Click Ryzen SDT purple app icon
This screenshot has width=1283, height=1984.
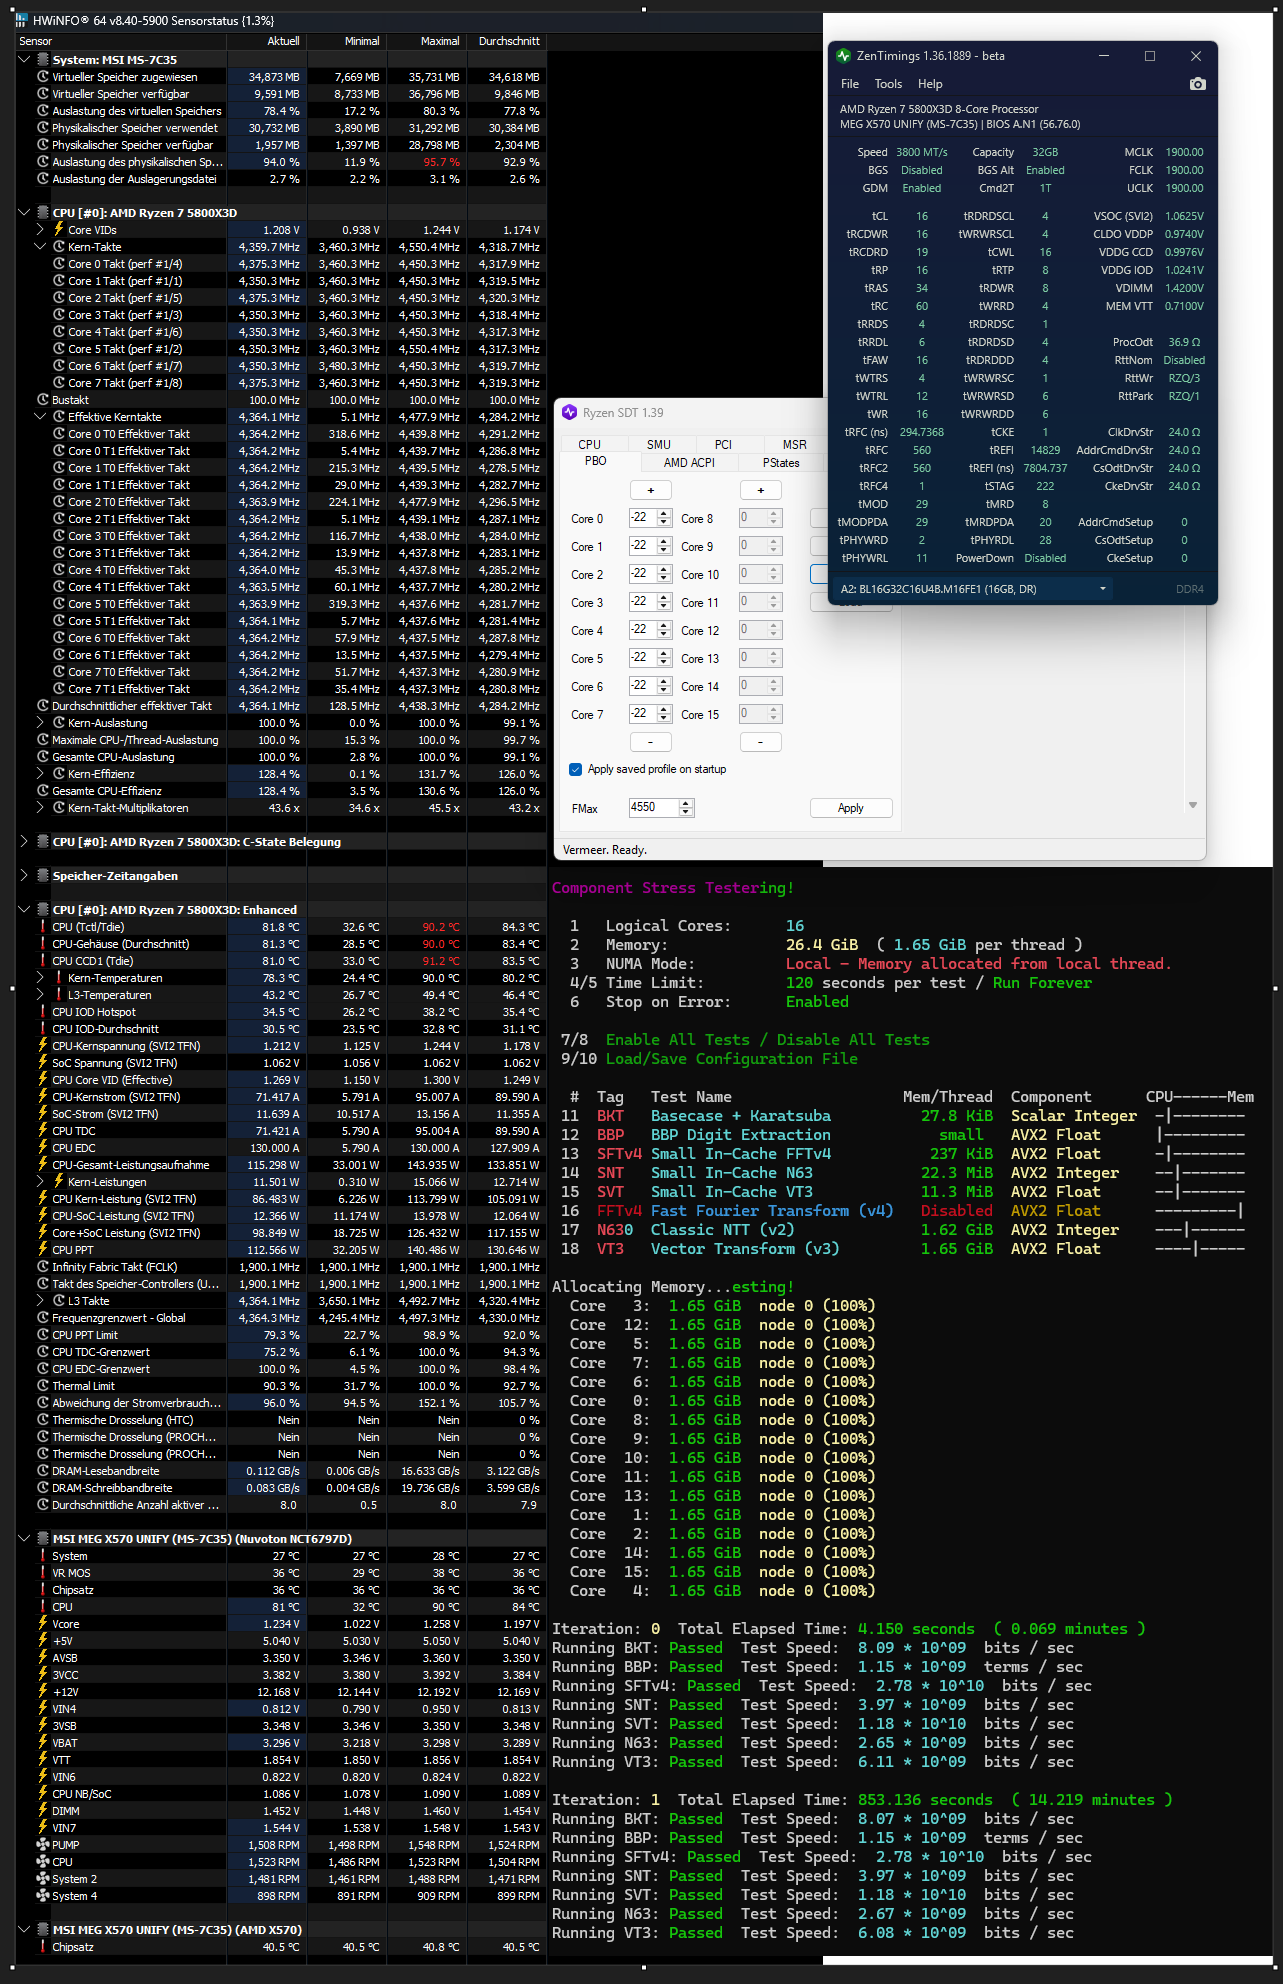point(570,412)
